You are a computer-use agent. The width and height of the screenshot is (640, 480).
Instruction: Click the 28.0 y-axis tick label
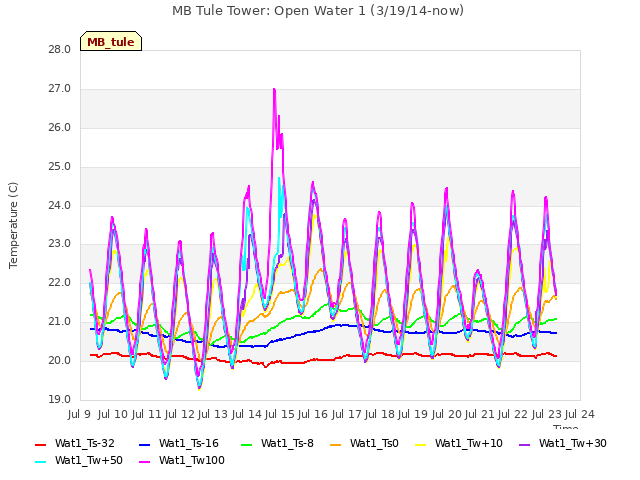click(x=60, y=50)
